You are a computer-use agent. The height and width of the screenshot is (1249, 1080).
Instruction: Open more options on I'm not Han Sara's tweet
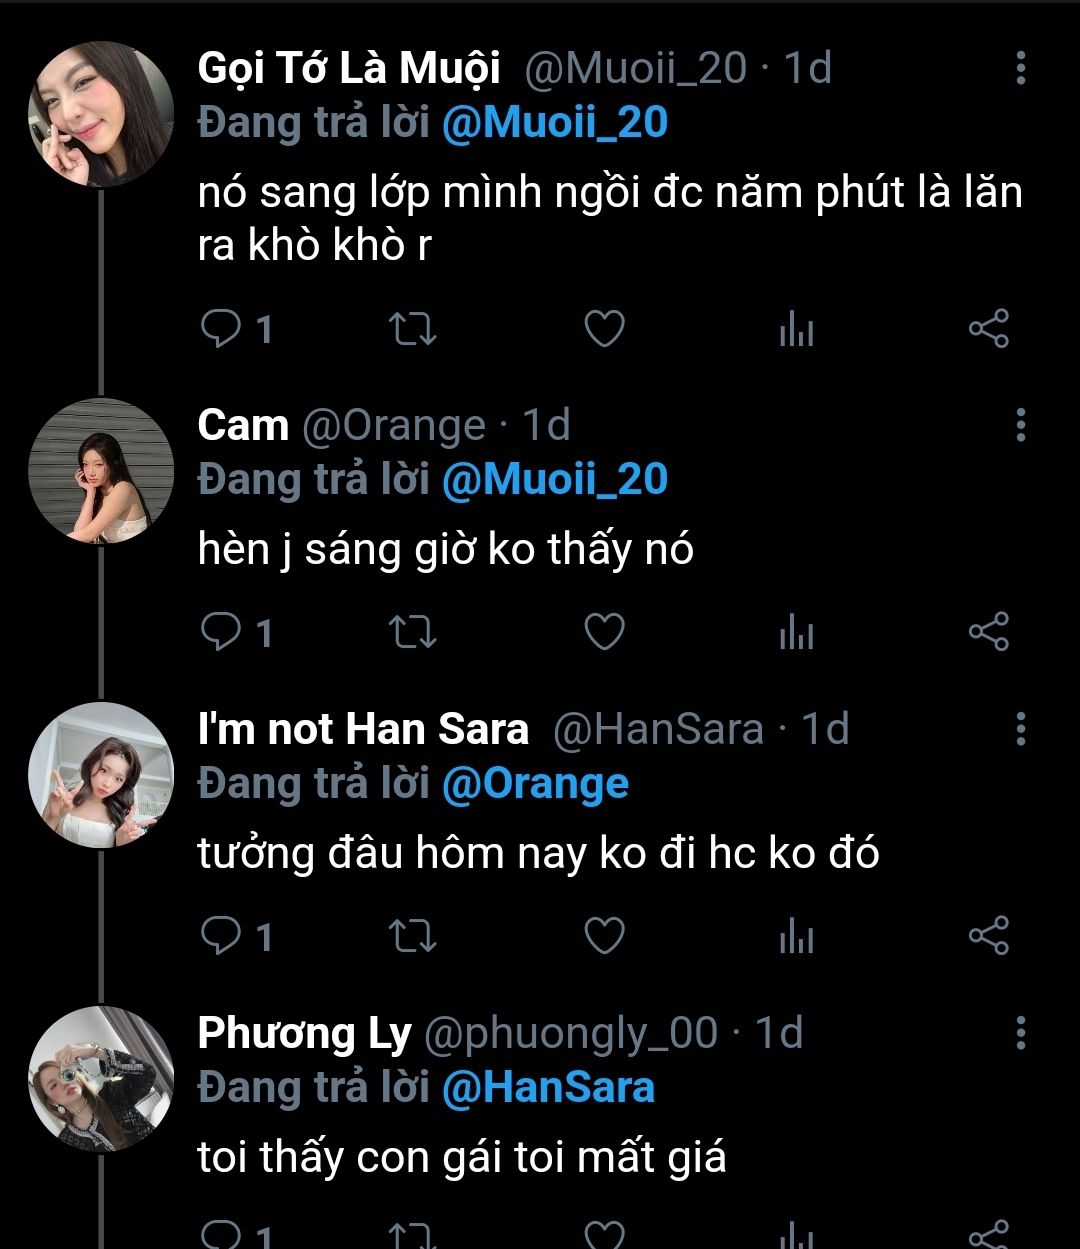coord(1020,729)
